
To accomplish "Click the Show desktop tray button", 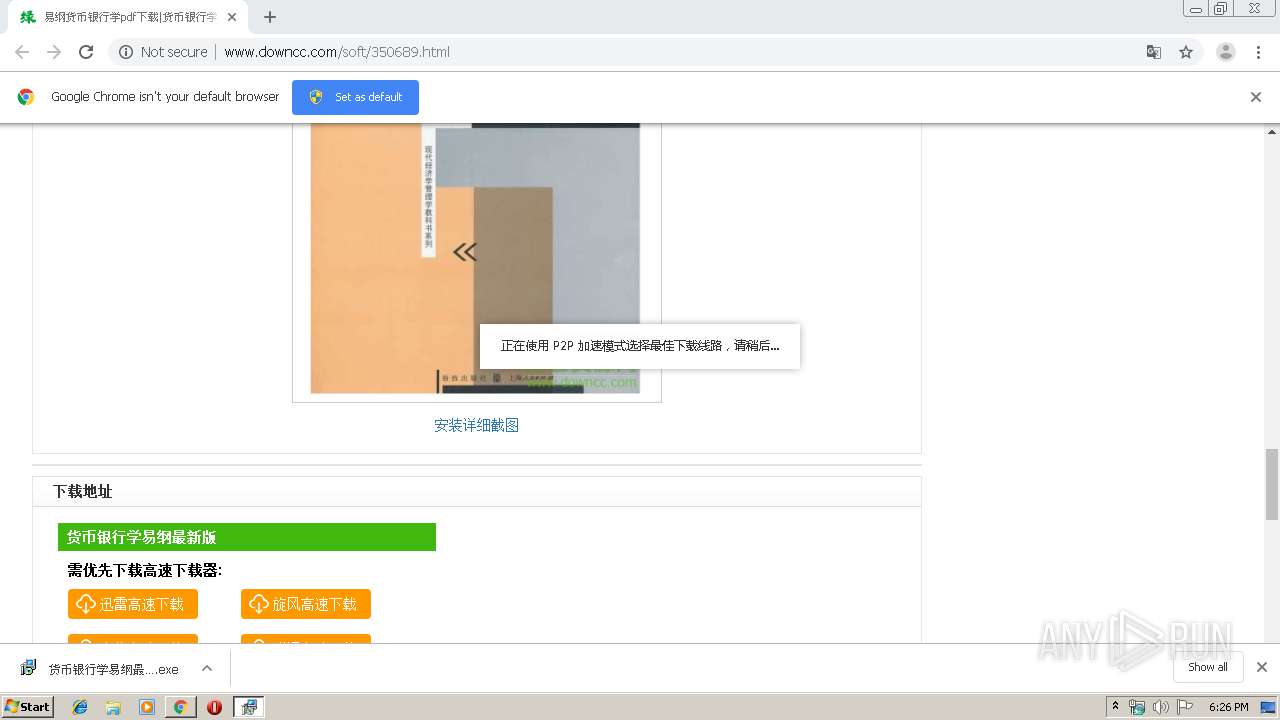I will [1269, 707].
